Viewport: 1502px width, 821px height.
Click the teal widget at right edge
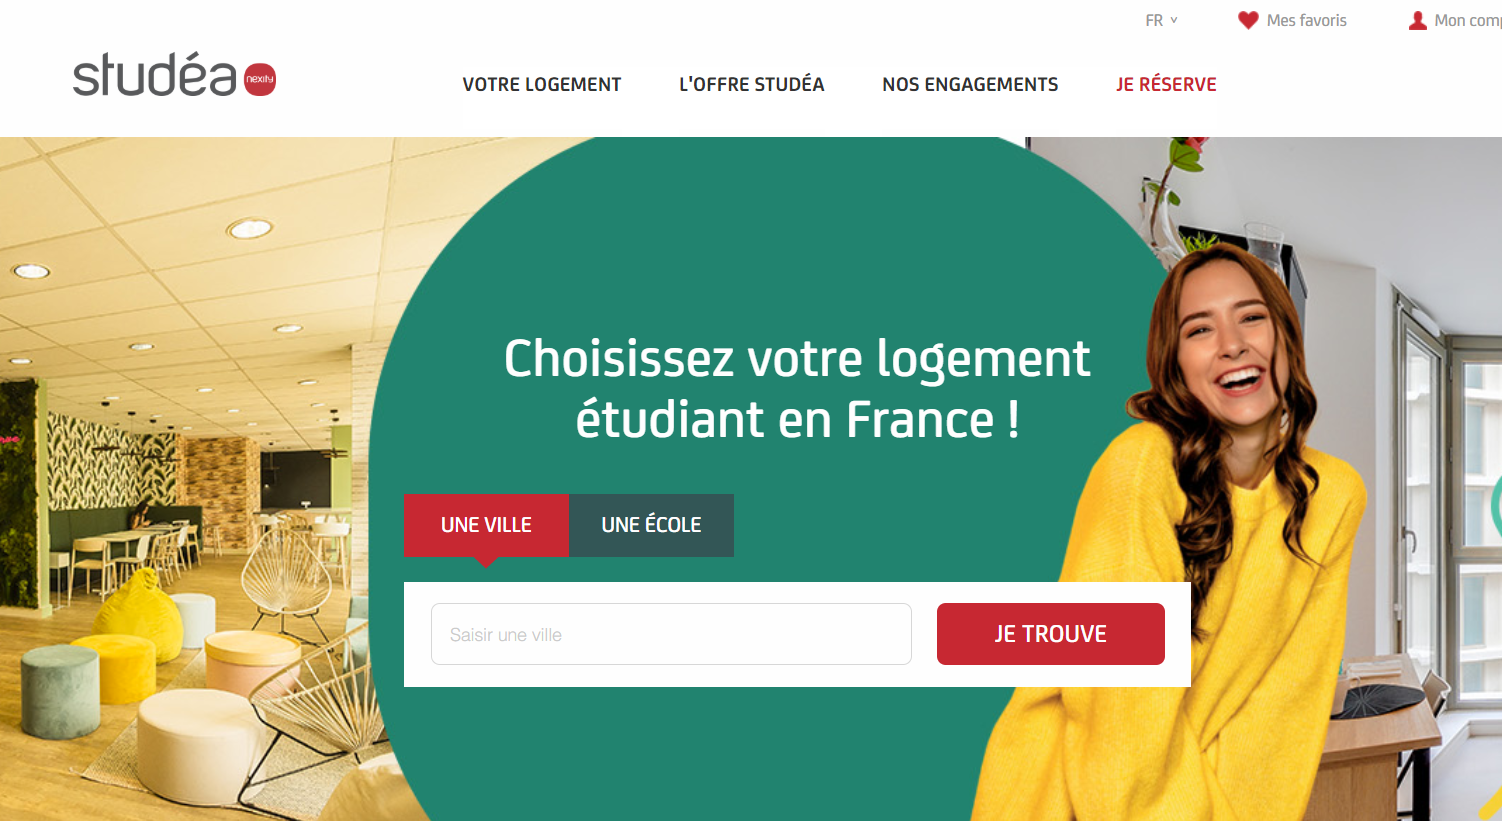1496,506
